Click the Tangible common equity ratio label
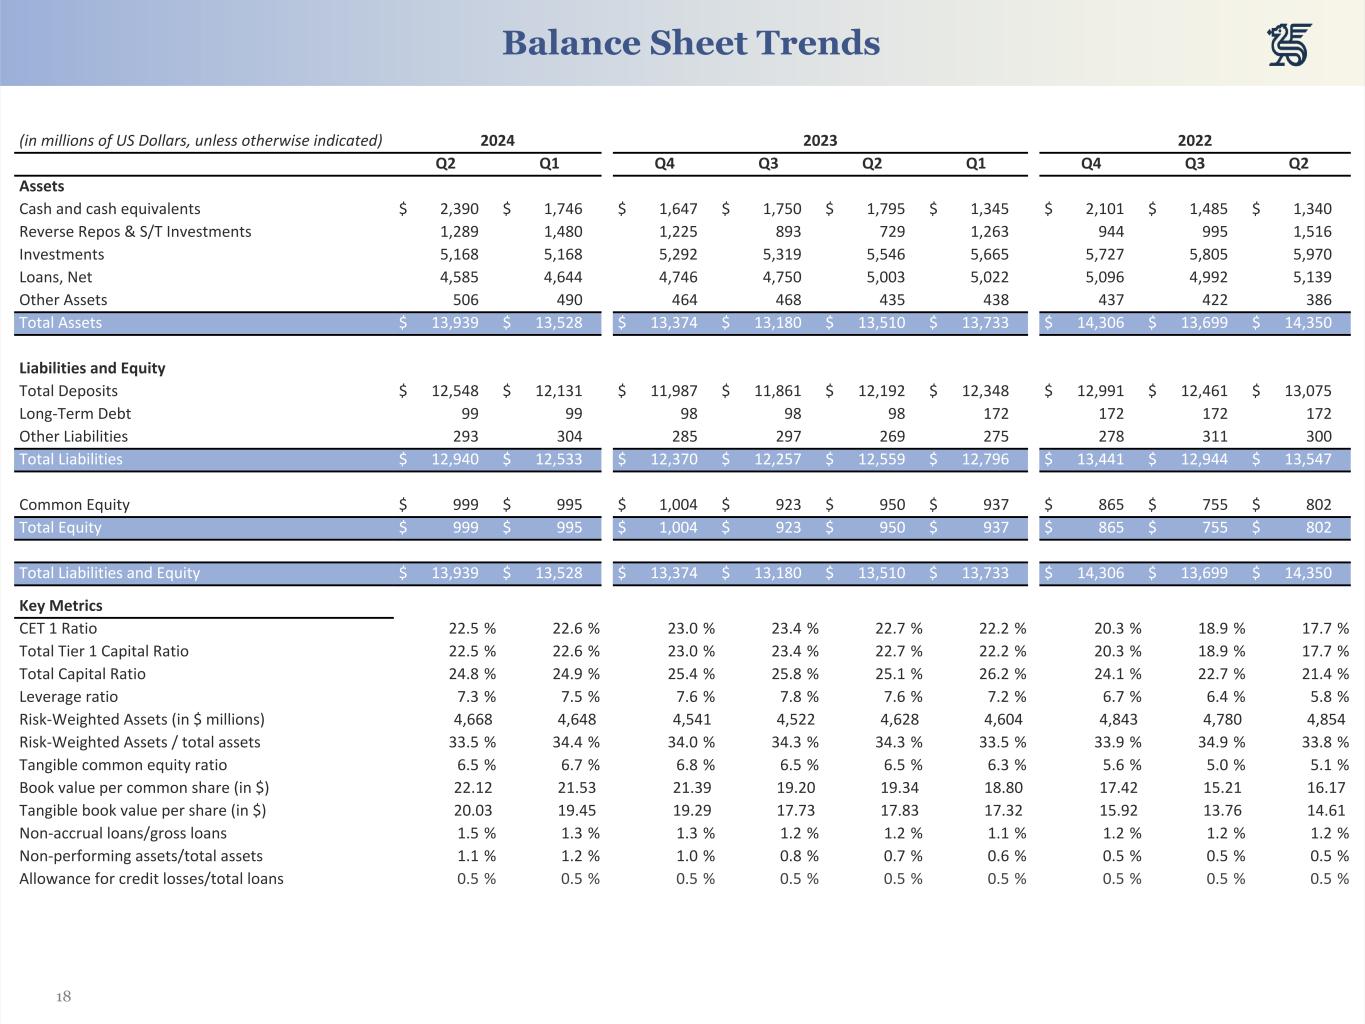 pyautogui.click(x=123, y=765)
